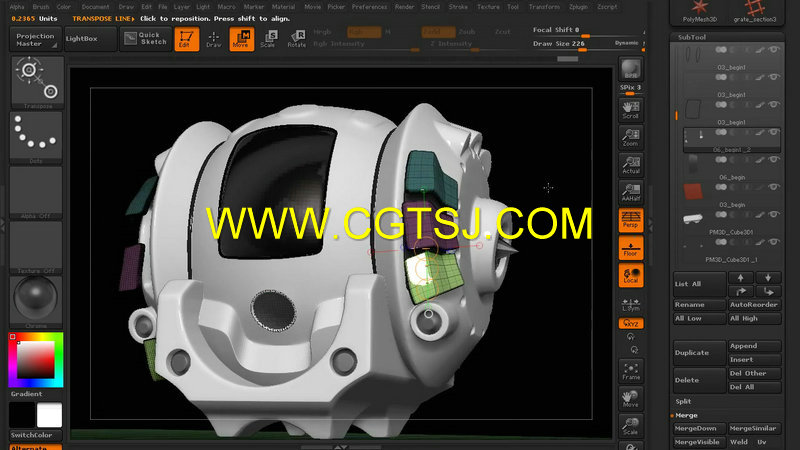This screenshot has width=800, height=450.
Task: Click the Move navigation icon below Frame
Action: (x=631, y=398)
